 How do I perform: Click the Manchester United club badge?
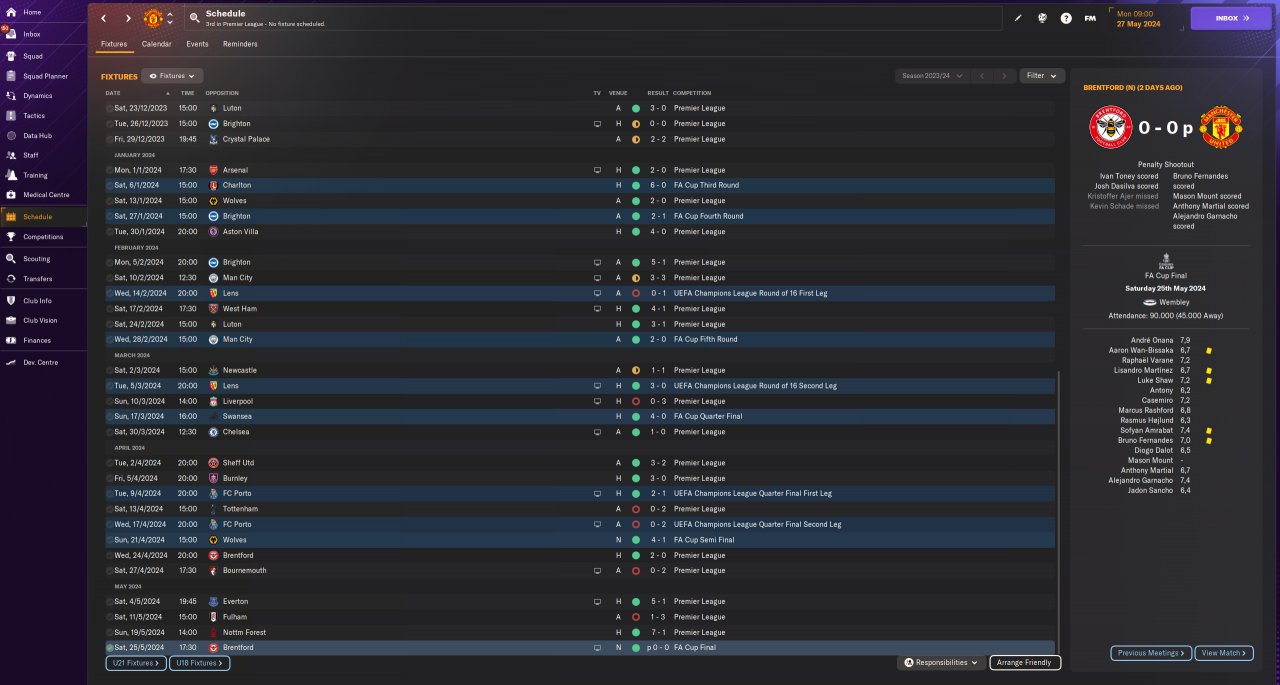[x=153, y=18]
